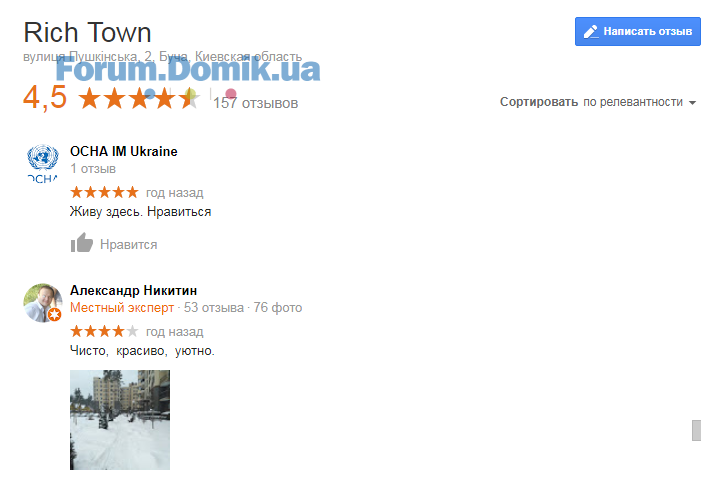
Task: Click the four-star rating in Никитин's review
Action: coord(104,331)
